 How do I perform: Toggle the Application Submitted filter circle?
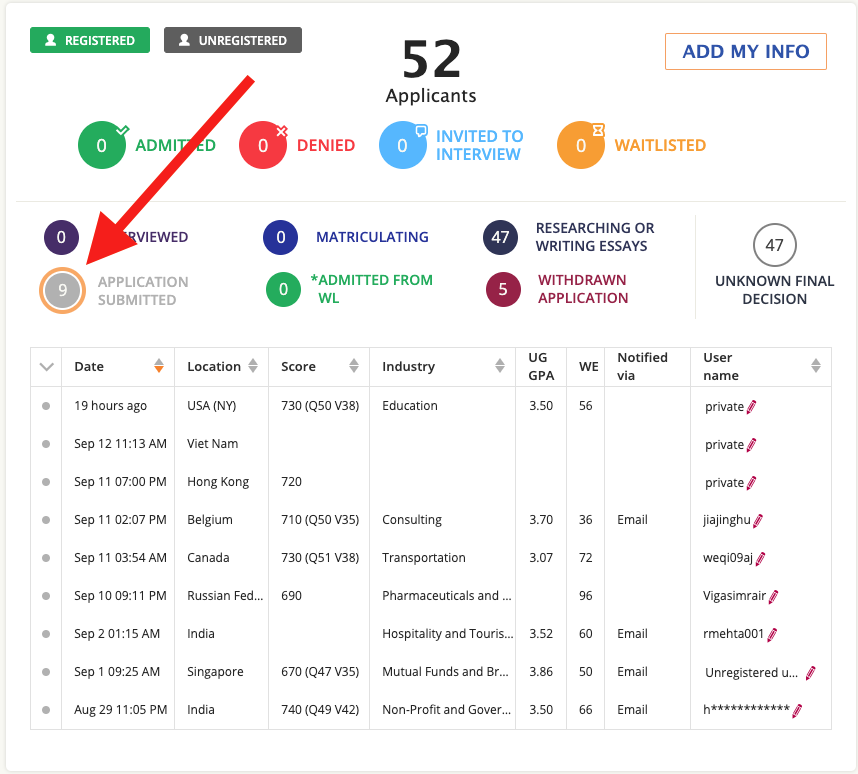[62, 291]
